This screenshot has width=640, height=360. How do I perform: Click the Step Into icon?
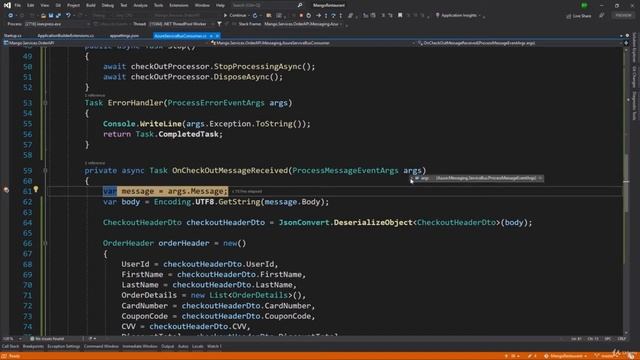tap(326, 16)
